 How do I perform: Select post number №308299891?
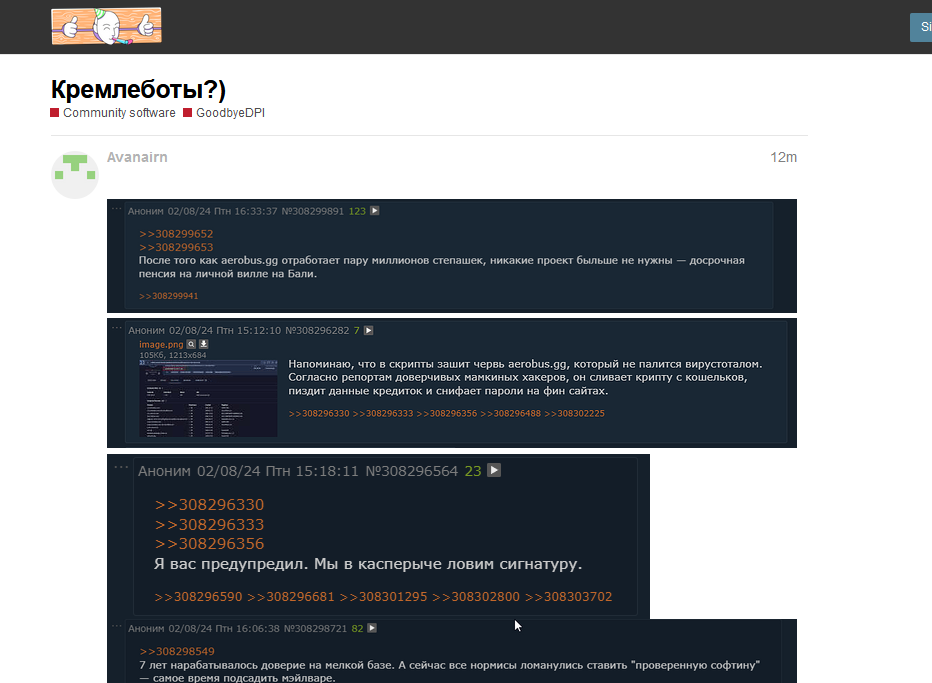coord(313,211)
